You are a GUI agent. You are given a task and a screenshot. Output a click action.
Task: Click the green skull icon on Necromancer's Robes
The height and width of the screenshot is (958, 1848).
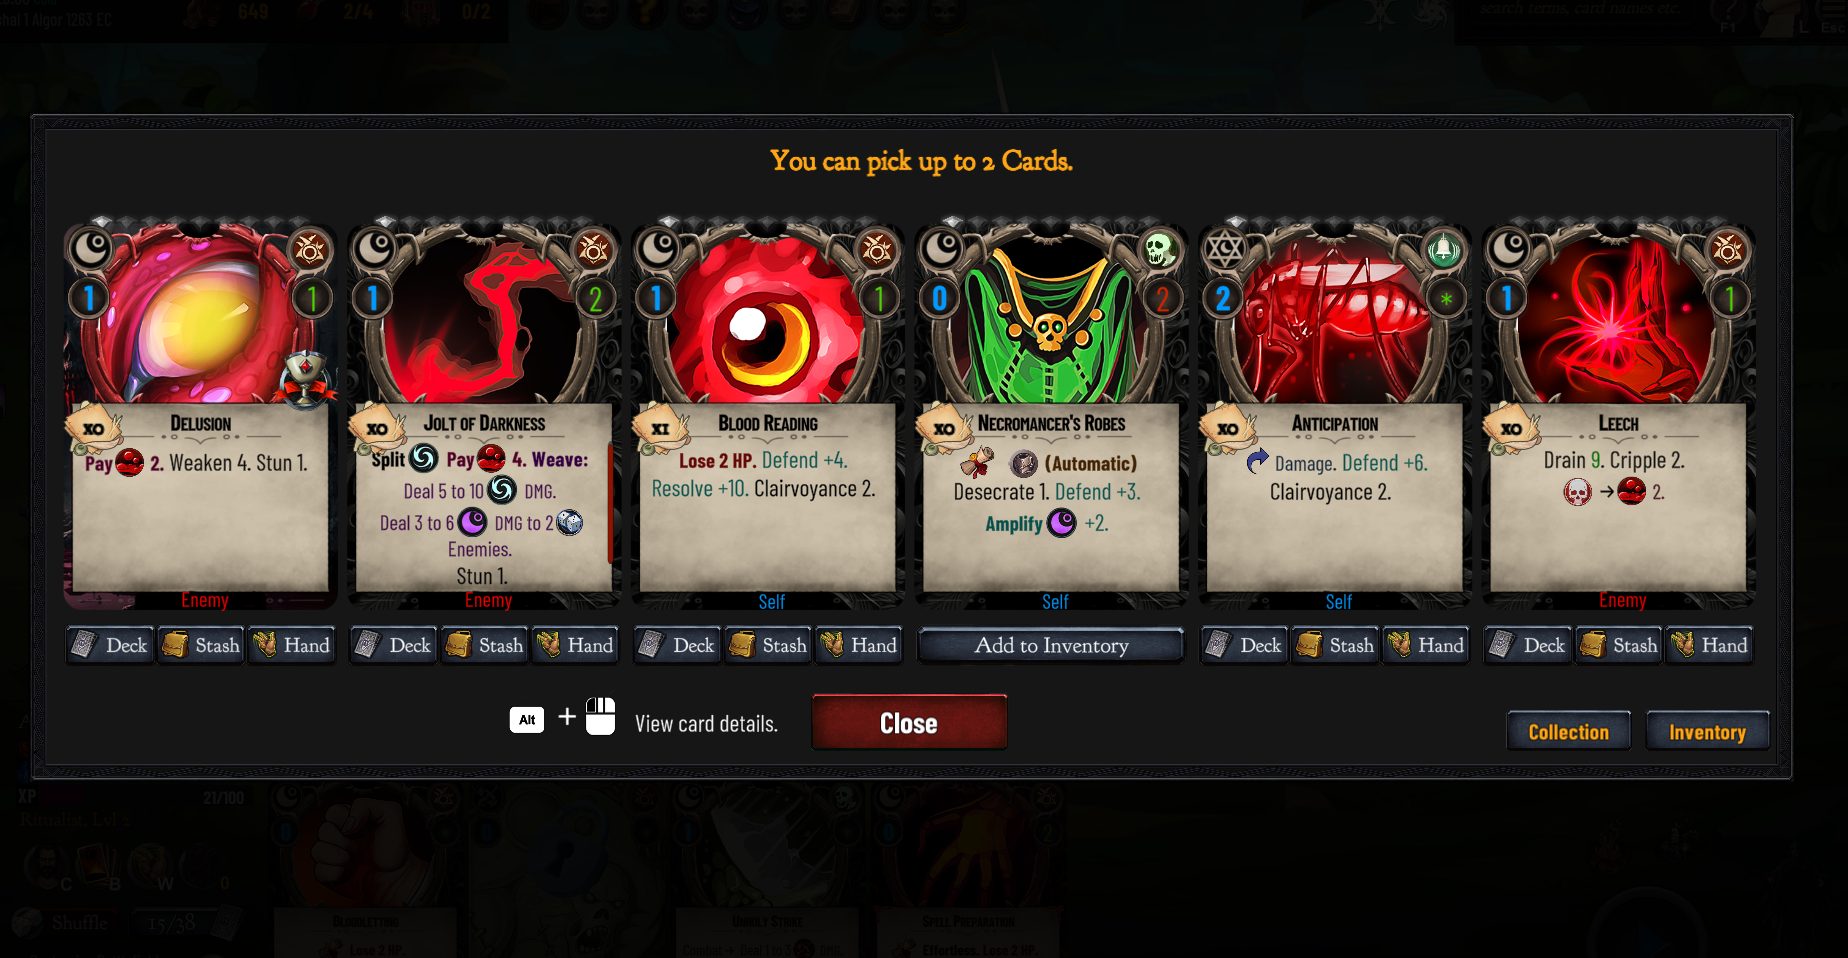pos(1160,249)
